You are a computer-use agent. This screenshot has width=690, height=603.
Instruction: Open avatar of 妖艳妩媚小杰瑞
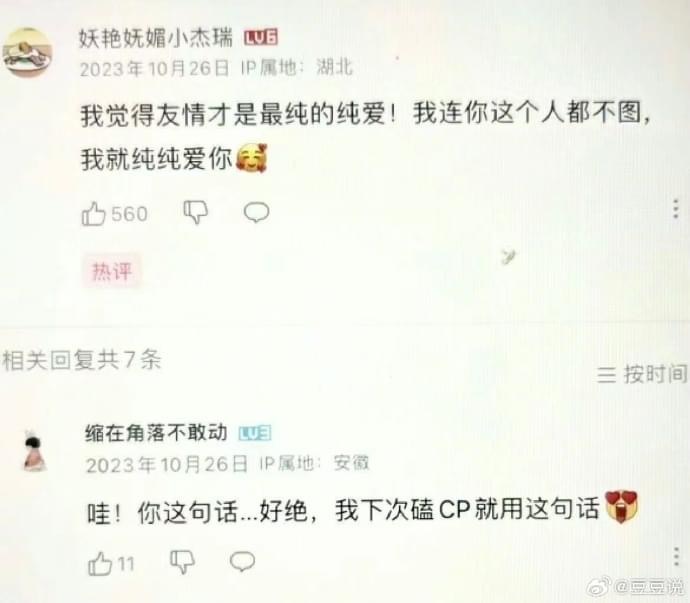coord(27,52)
